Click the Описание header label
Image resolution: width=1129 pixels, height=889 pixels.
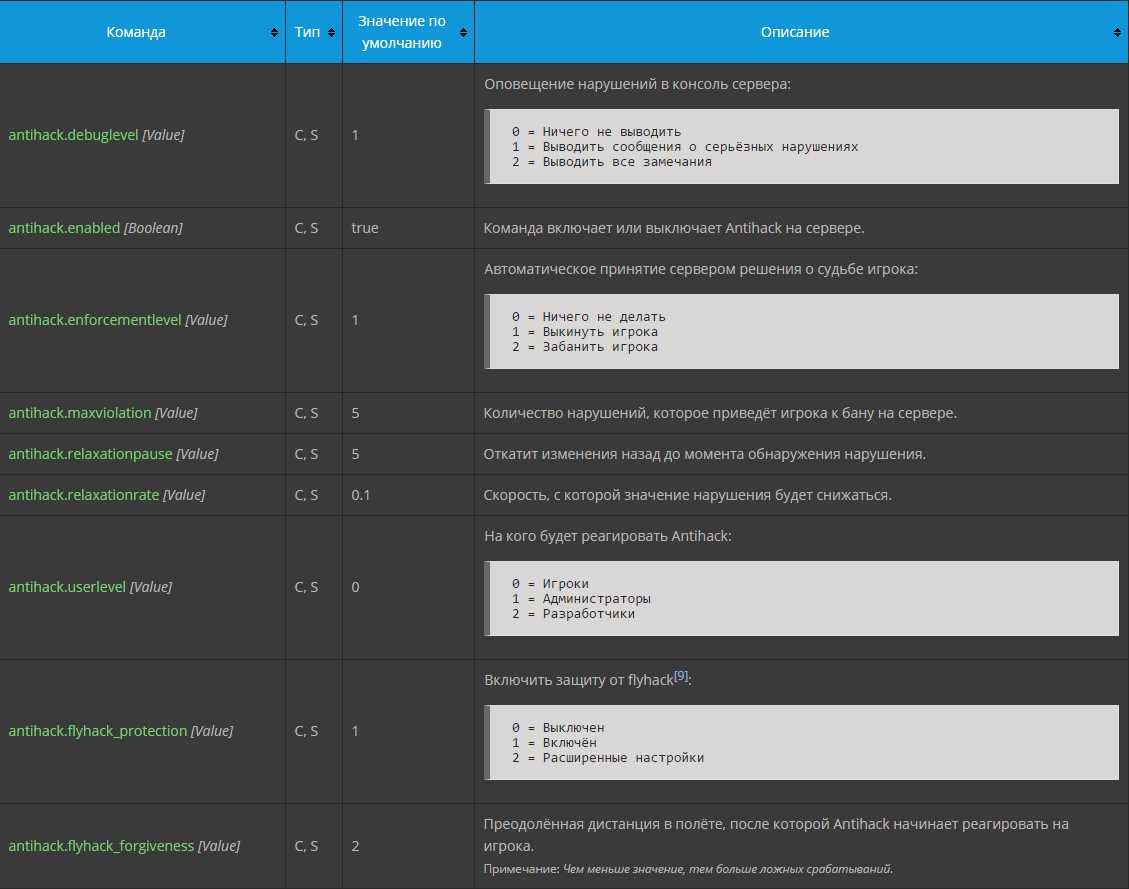point(795,32)
